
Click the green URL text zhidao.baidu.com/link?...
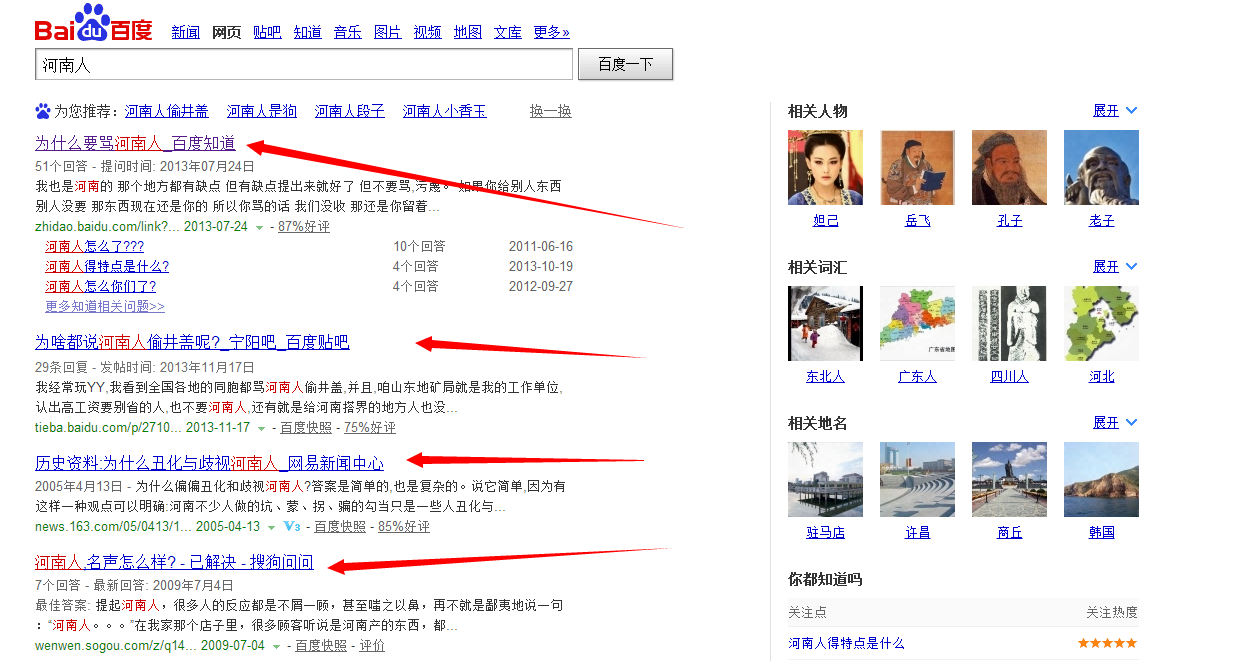(x=107, y=227)
